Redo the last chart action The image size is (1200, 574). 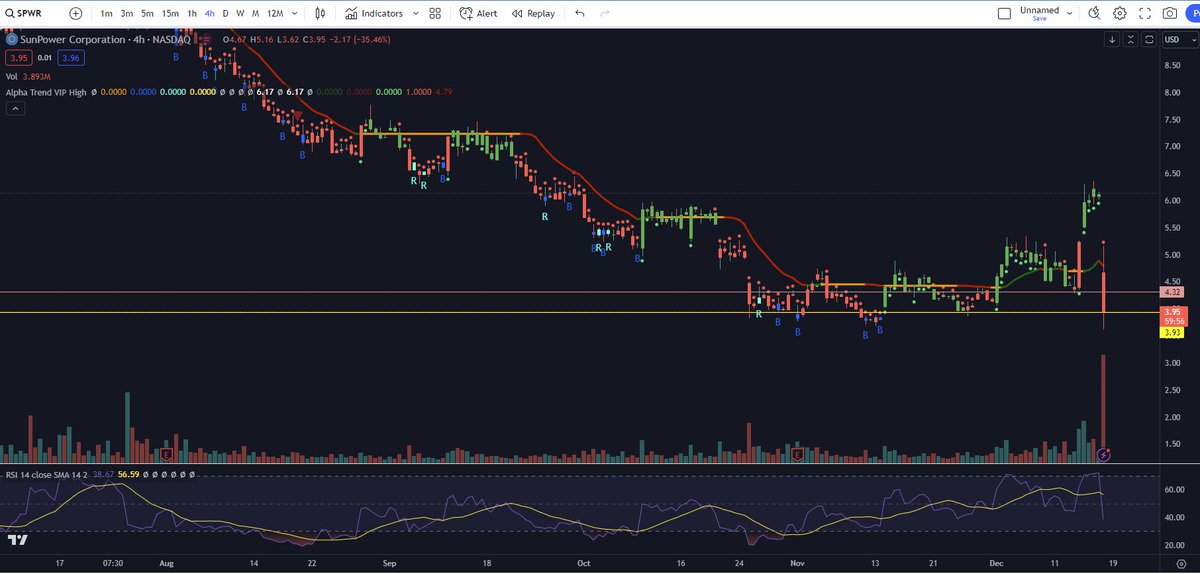pyautogui.click(x=604, y=14)
